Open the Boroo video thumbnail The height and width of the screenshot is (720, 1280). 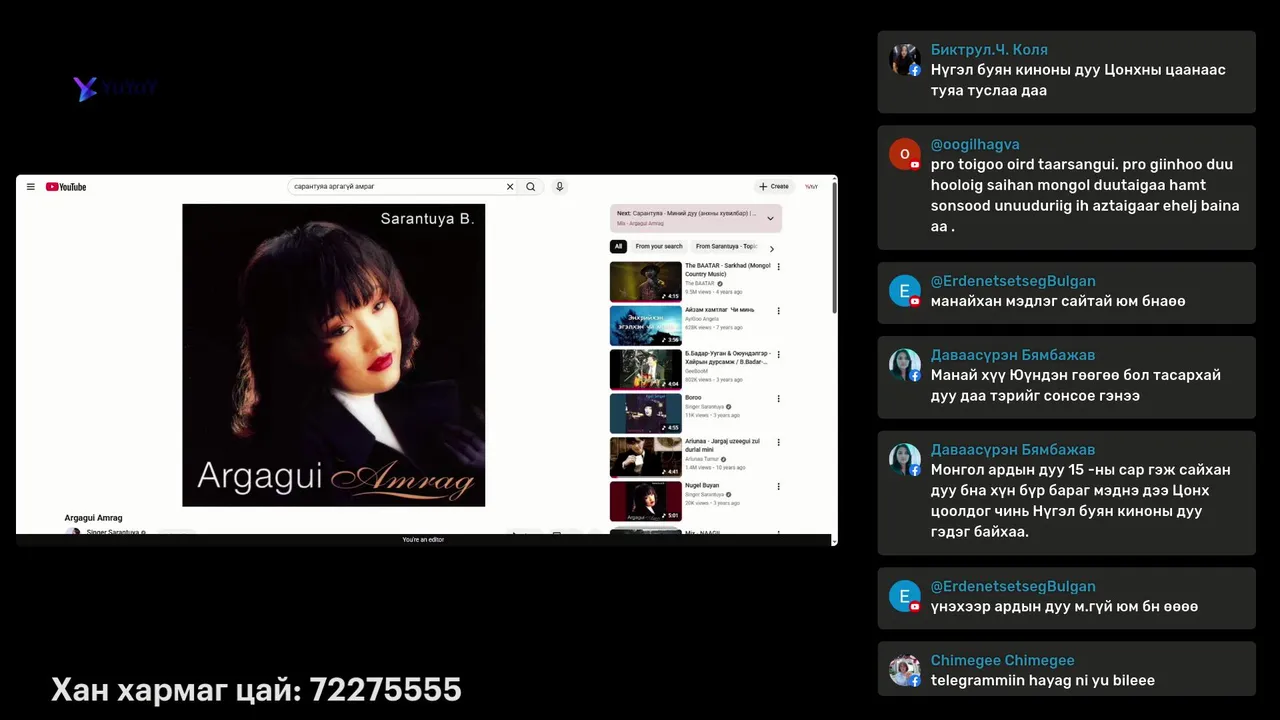coord(646,414)
